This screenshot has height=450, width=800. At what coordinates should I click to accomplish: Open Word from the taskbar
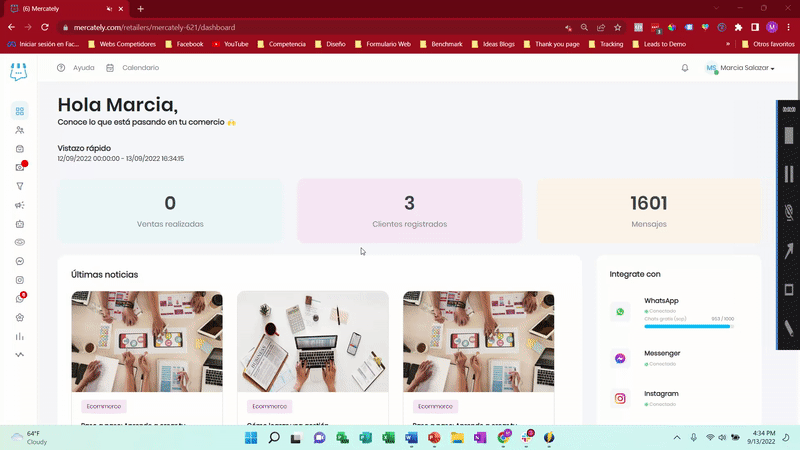[x=411, y=438]
